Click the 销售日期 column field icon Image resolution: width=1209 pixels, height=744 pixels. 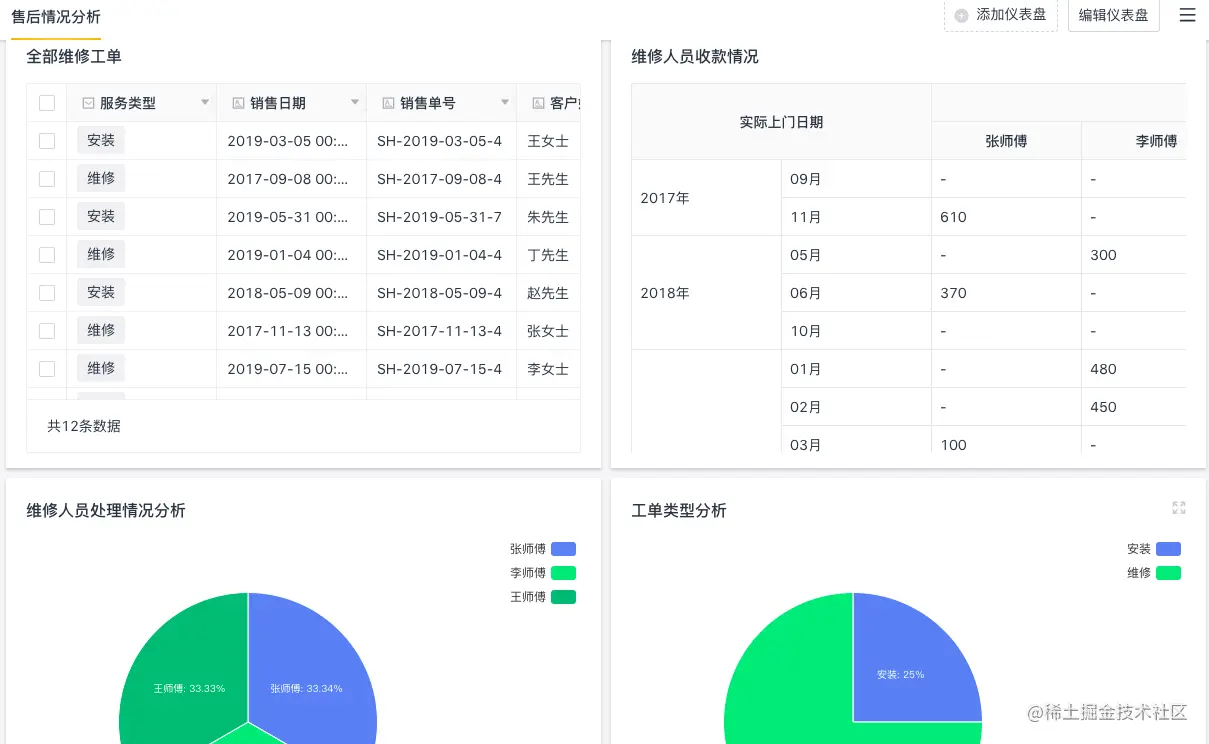pos(238,103)
